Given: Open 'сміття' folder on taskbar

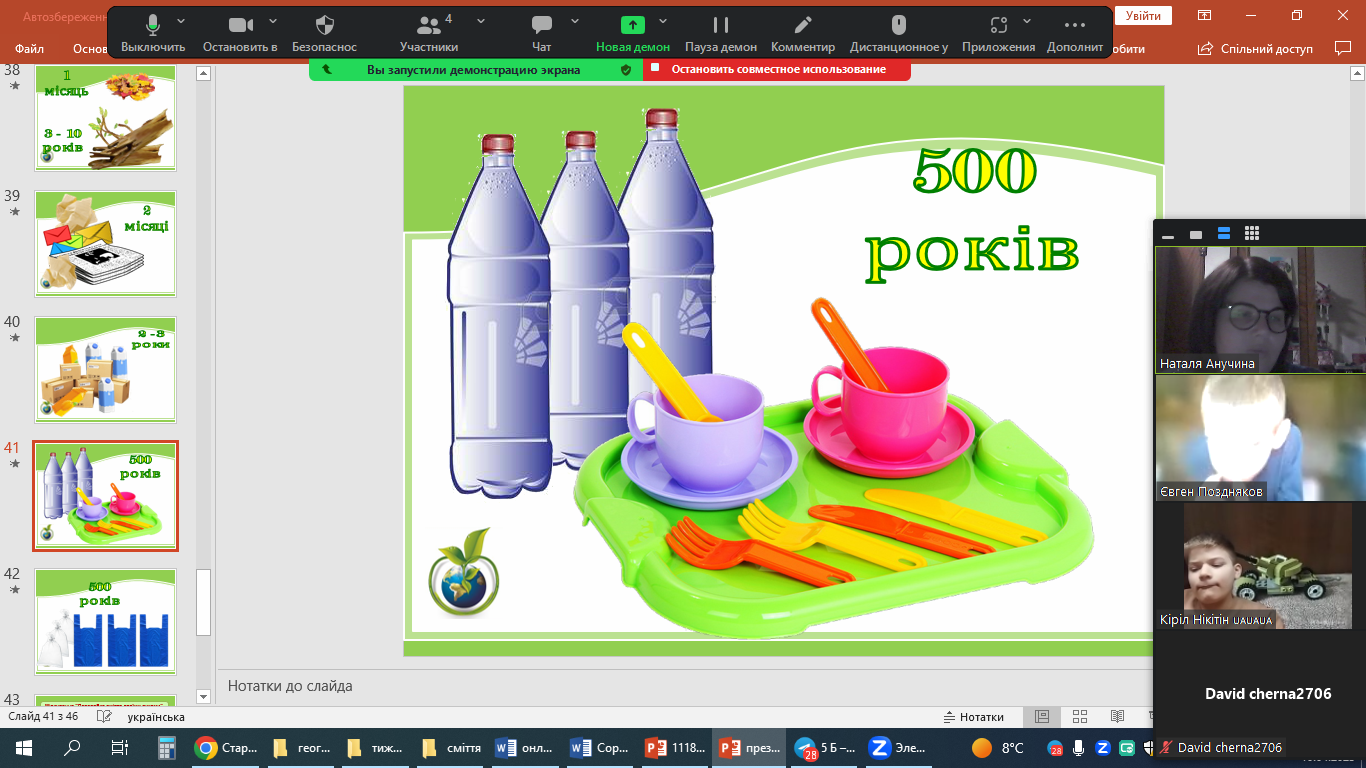Looking at the screenshot, I should (452, 747).
